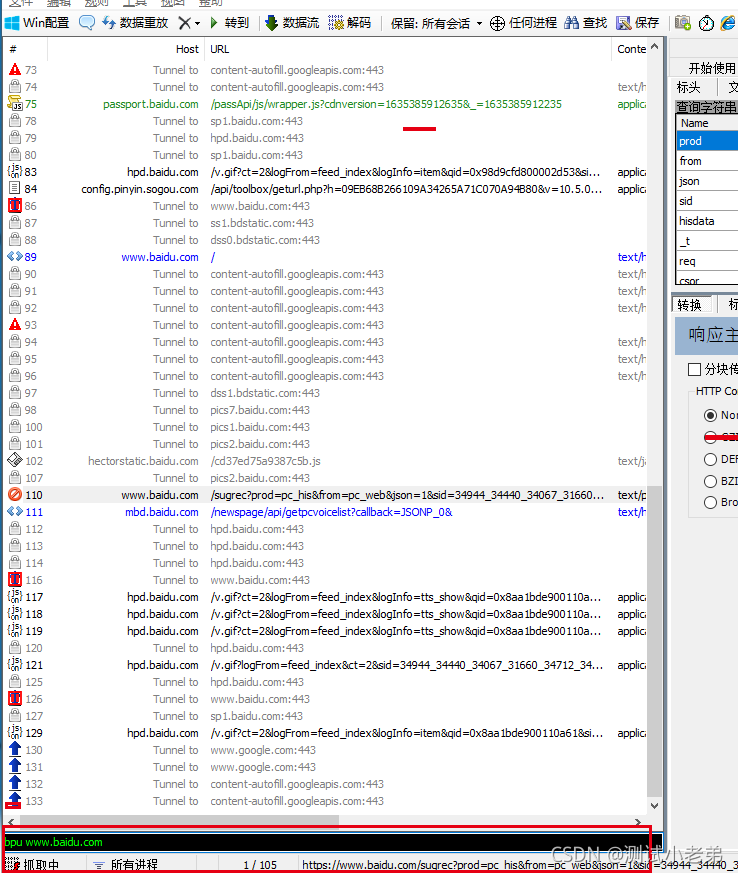The image size is (738, 873).
Task: Click the upload arrow icon of session 130
Action: click(14, 749)
